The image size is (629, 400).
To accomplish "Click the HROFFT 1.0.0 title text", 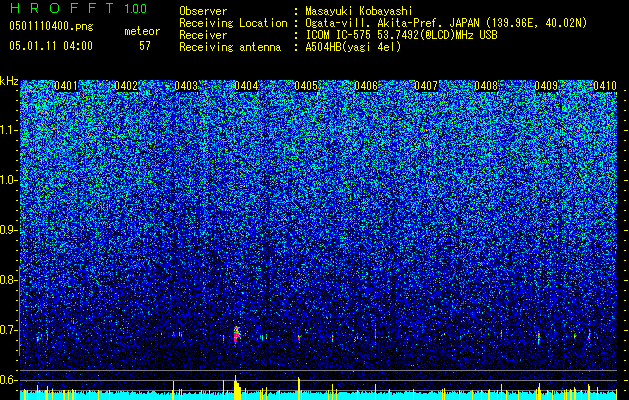I will 79,8.
